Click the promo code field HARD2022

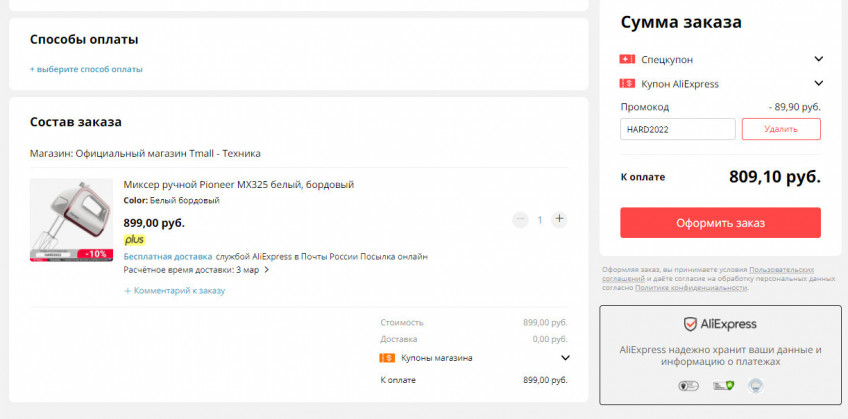click(677, 129)
